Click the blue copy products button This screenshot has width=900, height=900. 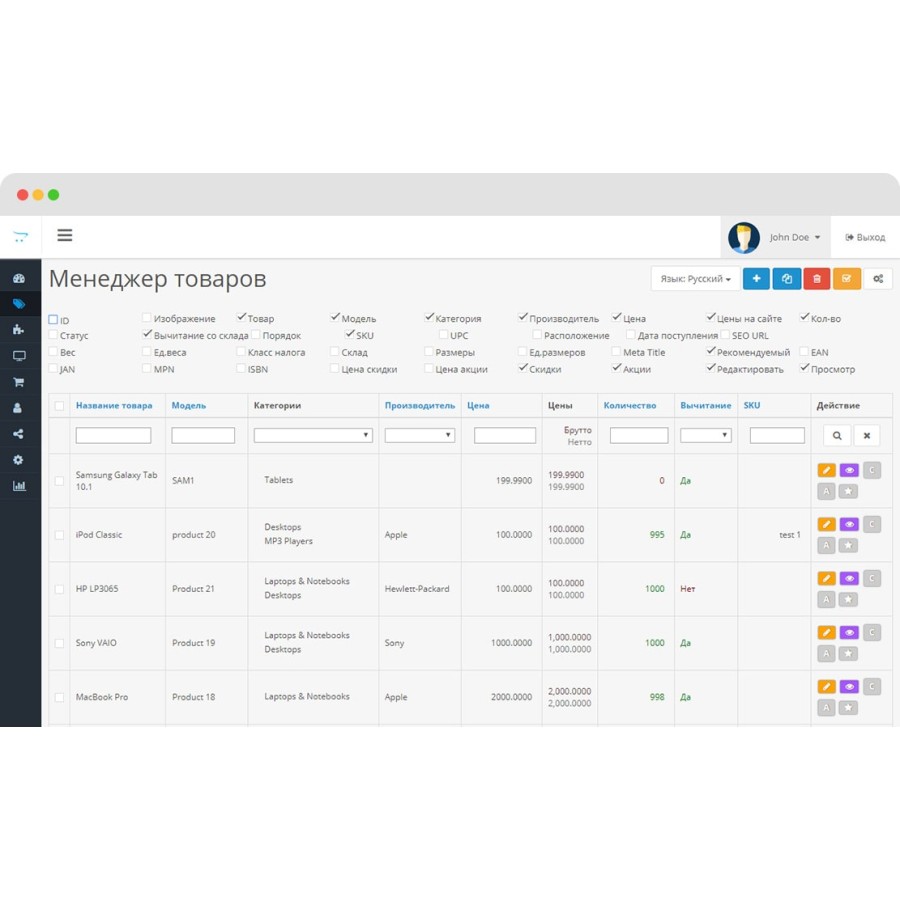click(x=786, y=278)
